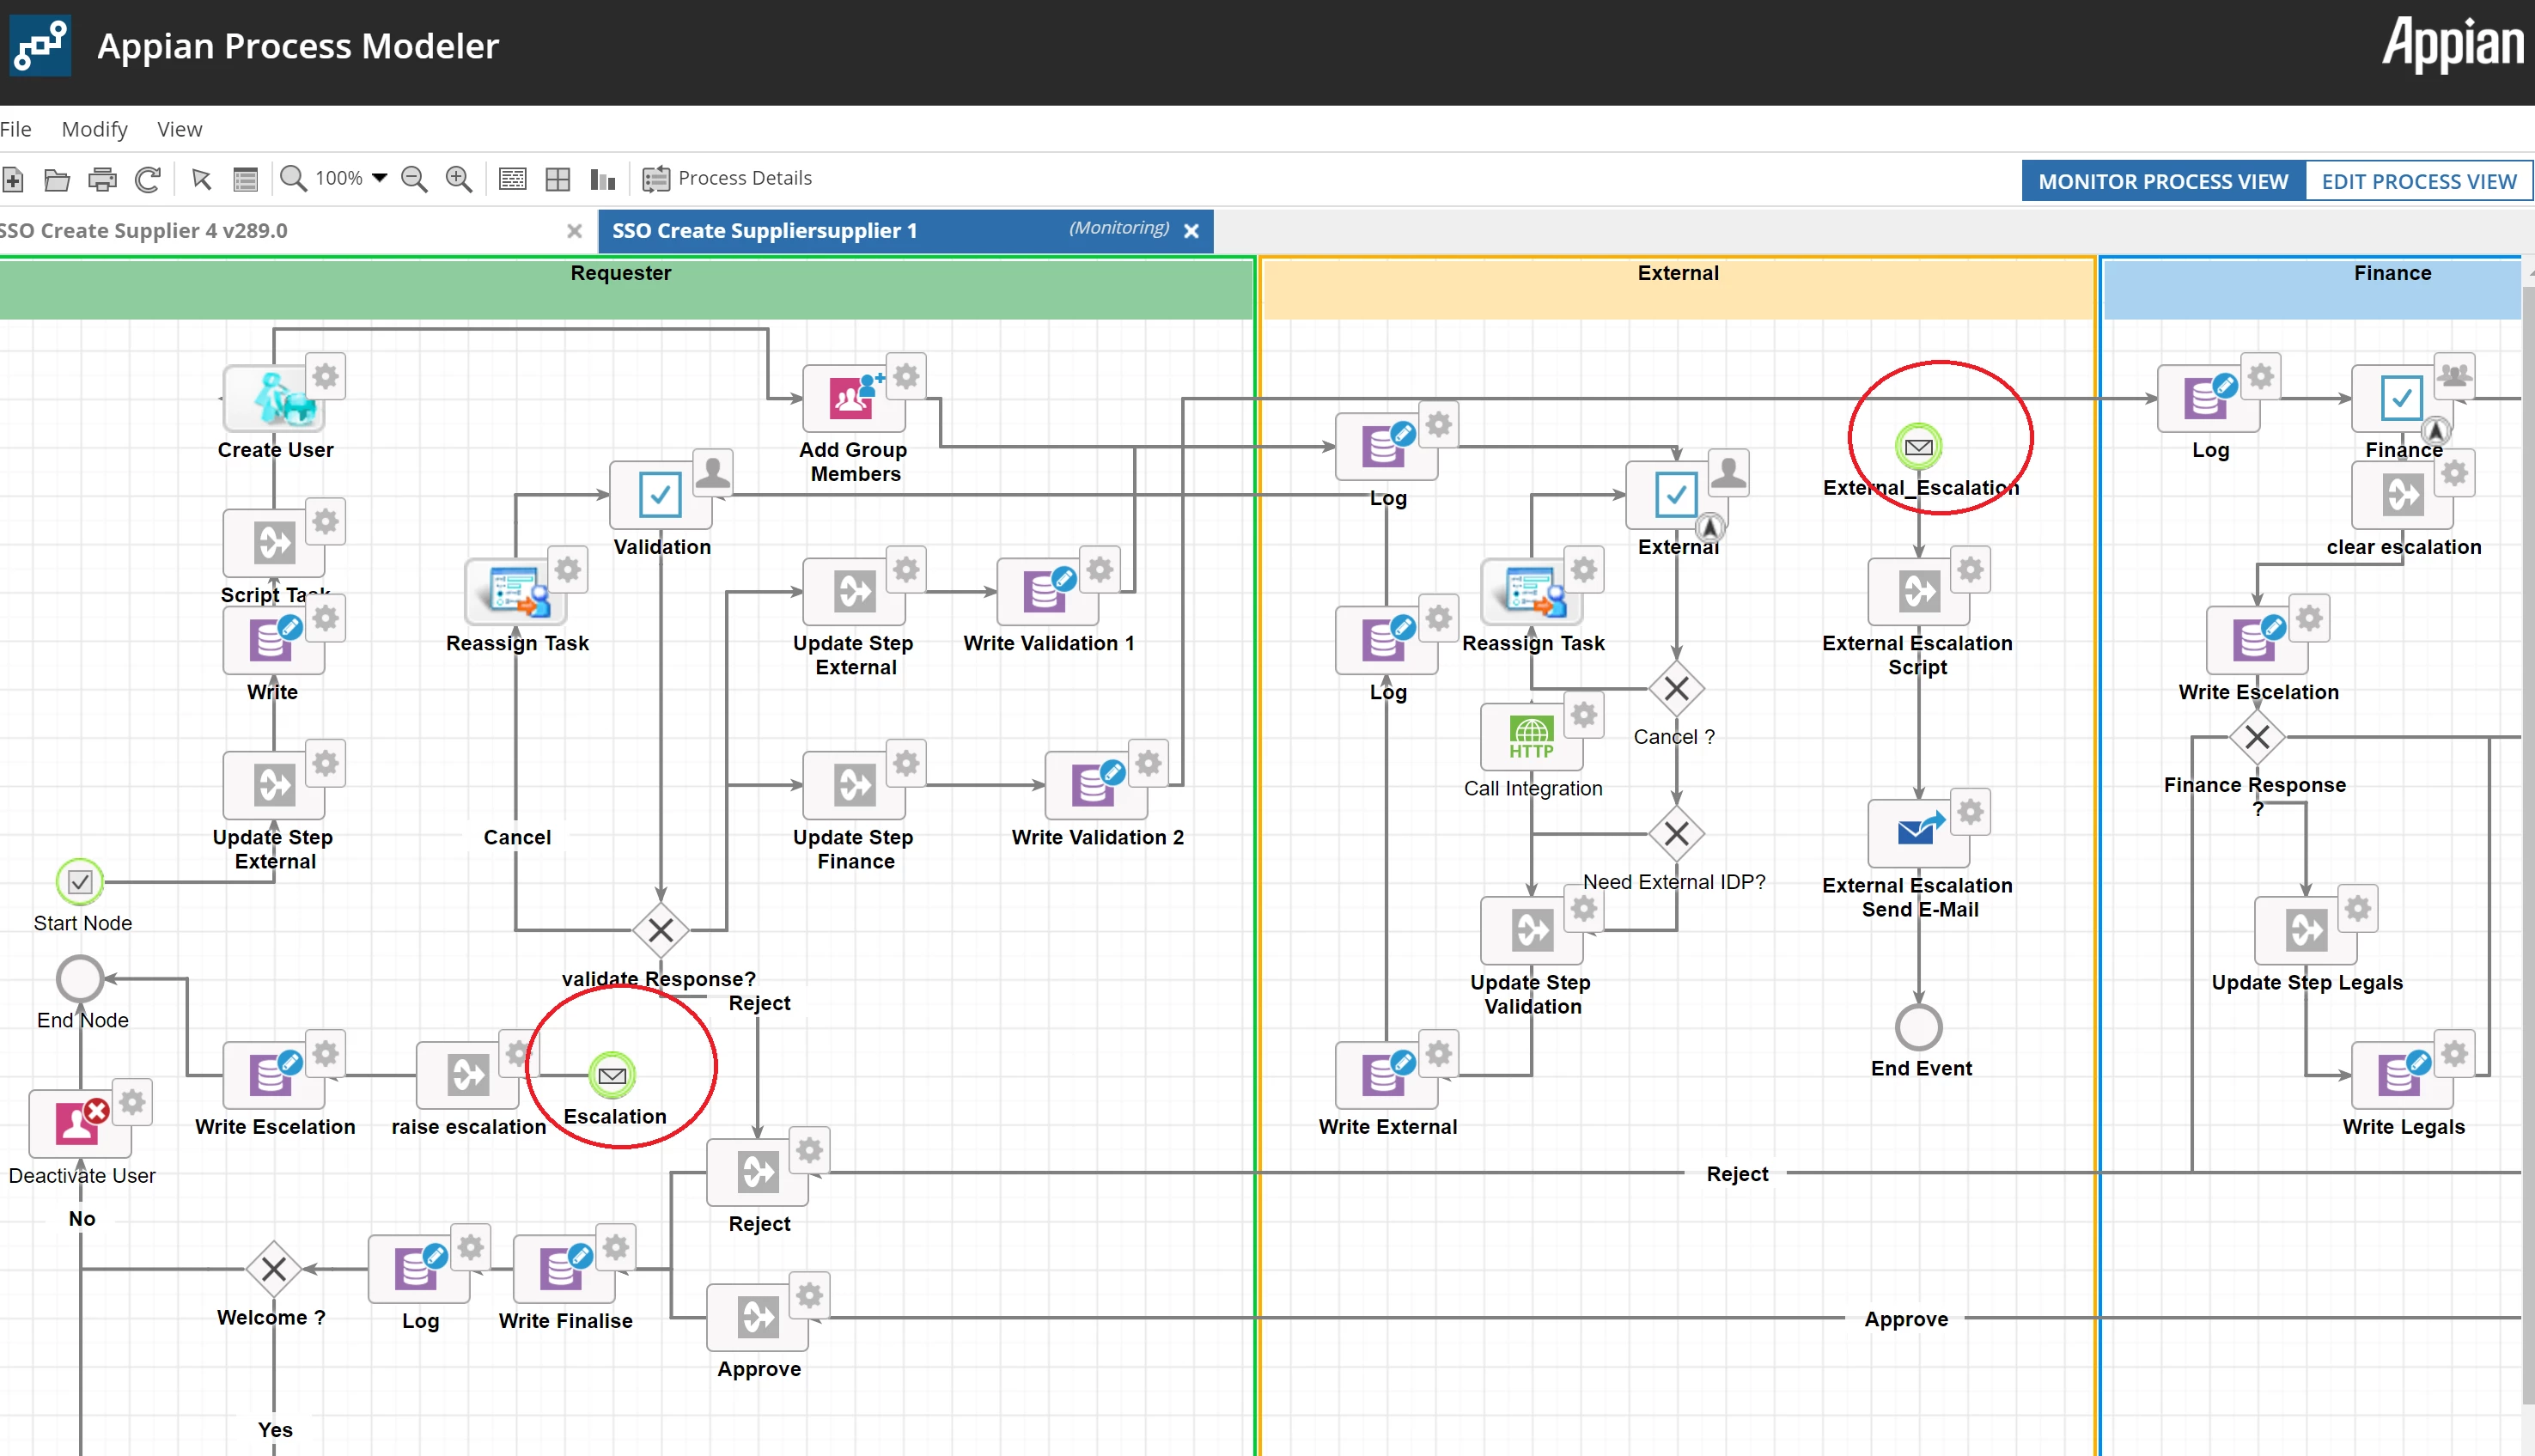Open a process model with folder icon
2535x1456 pixels.
coord(57,179)
